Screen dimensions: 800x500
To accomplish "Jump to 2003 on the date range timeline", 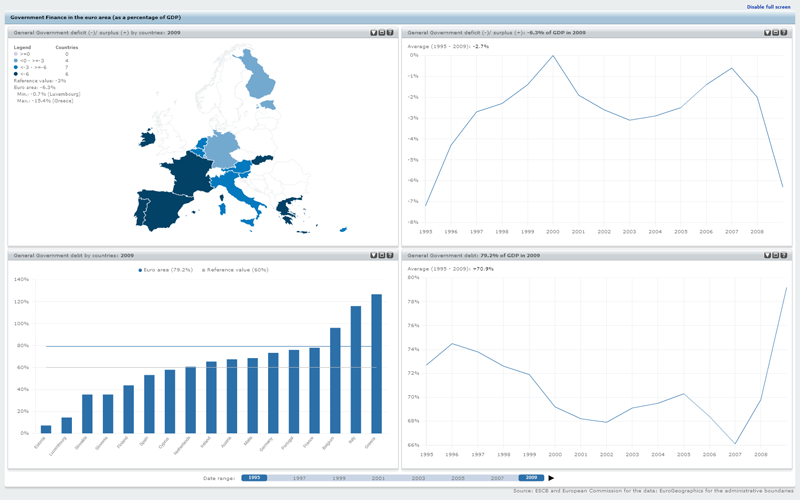I will point(416,479).
